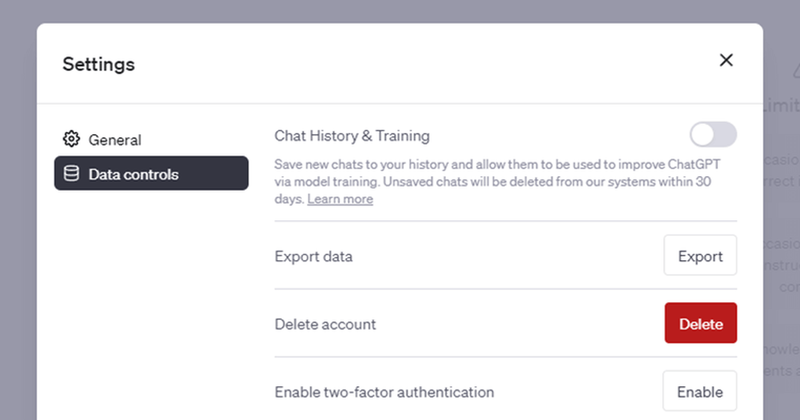Click the Delete account row label
This screenshot has height=420, width=800.
coord(325,324)
